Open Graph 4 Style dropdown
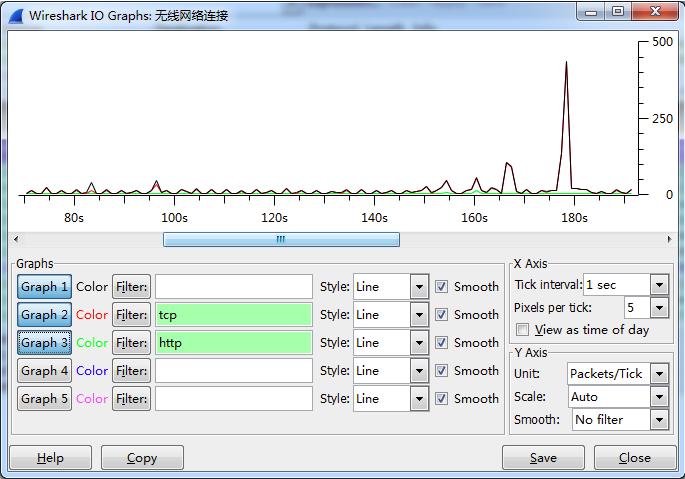 [x=419, y=371]
